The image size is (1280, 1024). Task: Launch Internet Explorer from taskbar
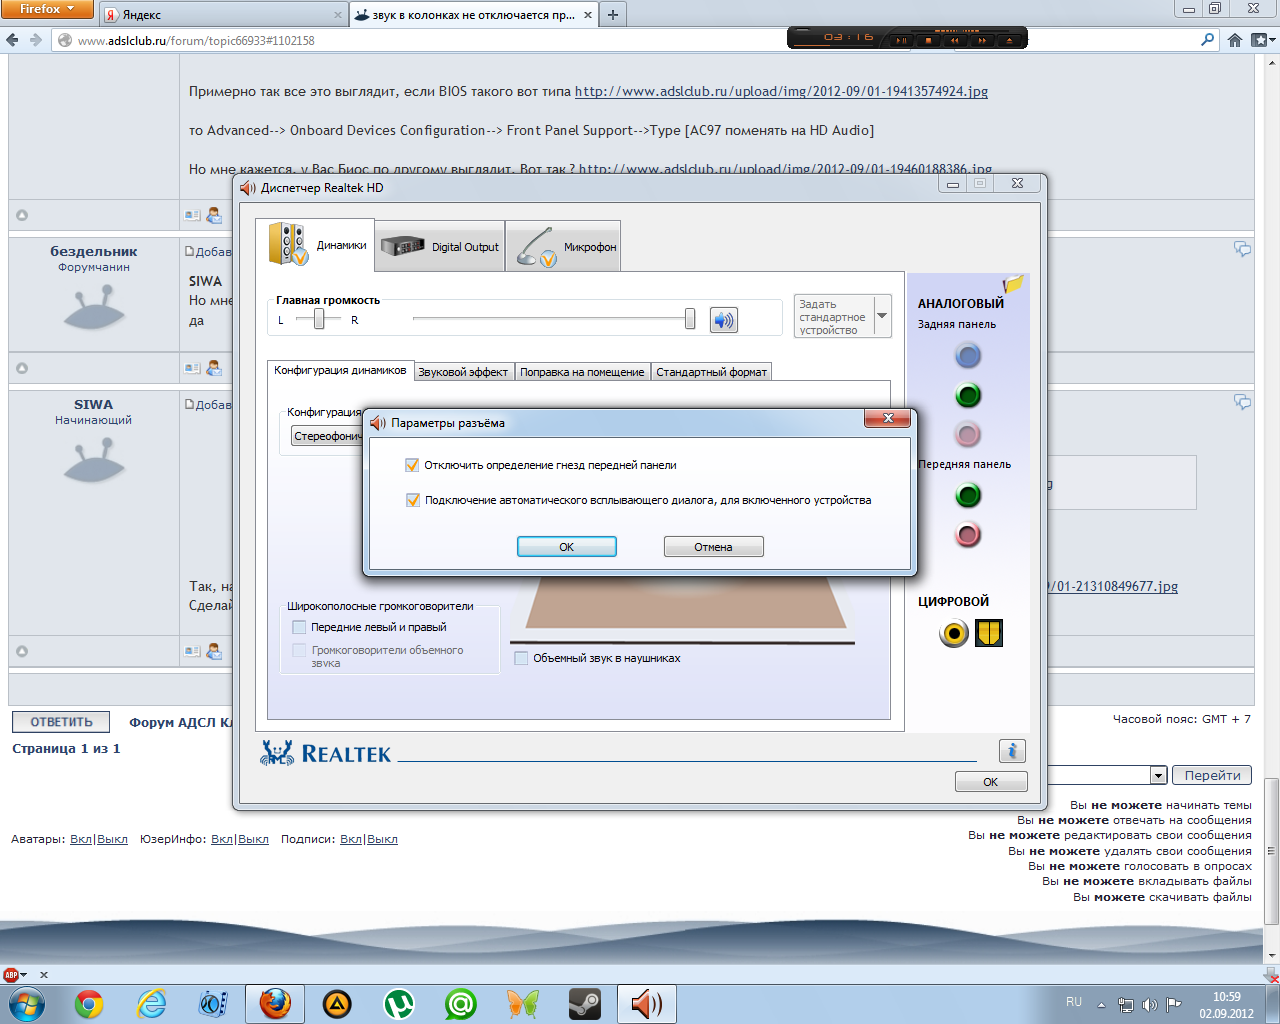151,1003
